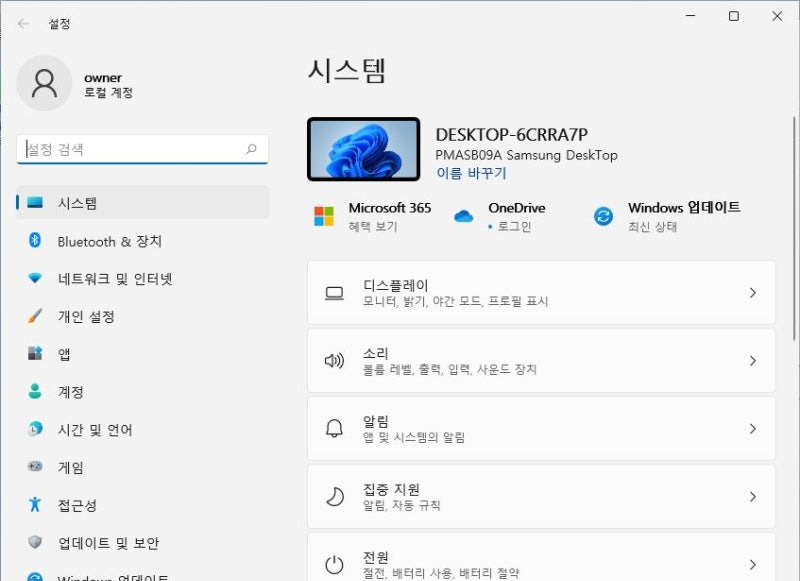The height and width of the screenshot is (581, 800).
Task: Open the 앱 category
Action: (142, 353)
